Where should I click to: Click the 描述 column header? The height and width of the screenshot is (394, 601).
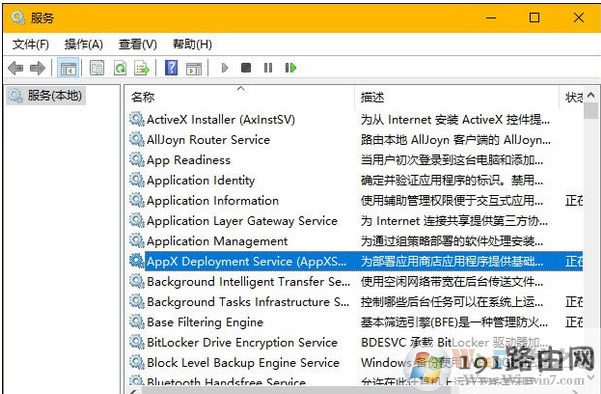click(457, 97)
